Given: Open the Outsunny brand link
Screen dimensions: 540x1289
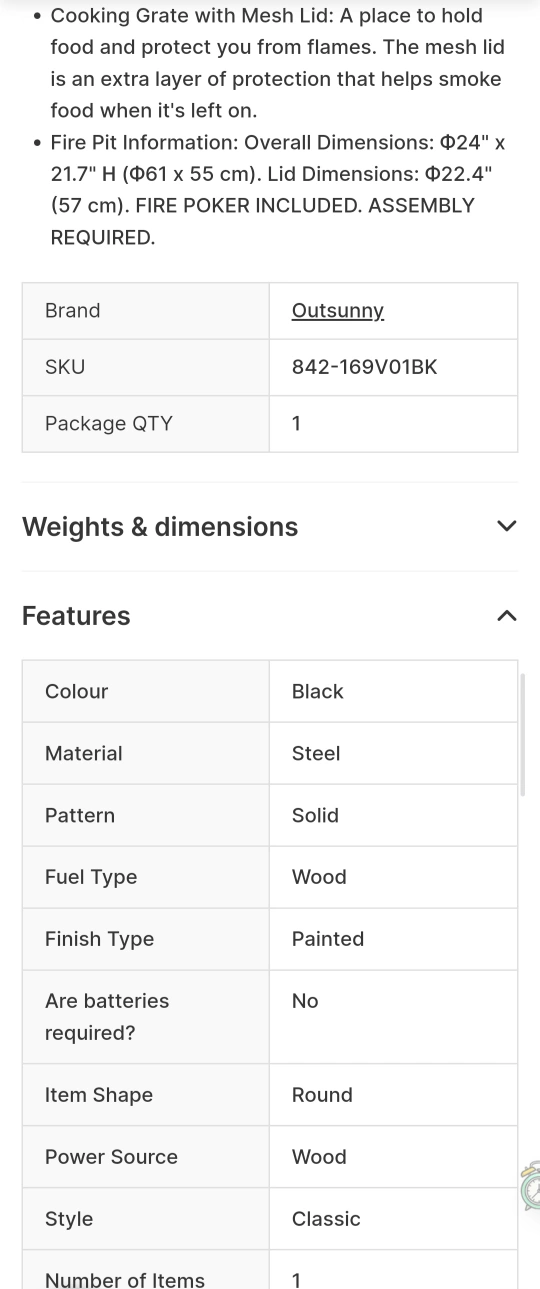Looking at the screenshot, I should tap(337, 310).
